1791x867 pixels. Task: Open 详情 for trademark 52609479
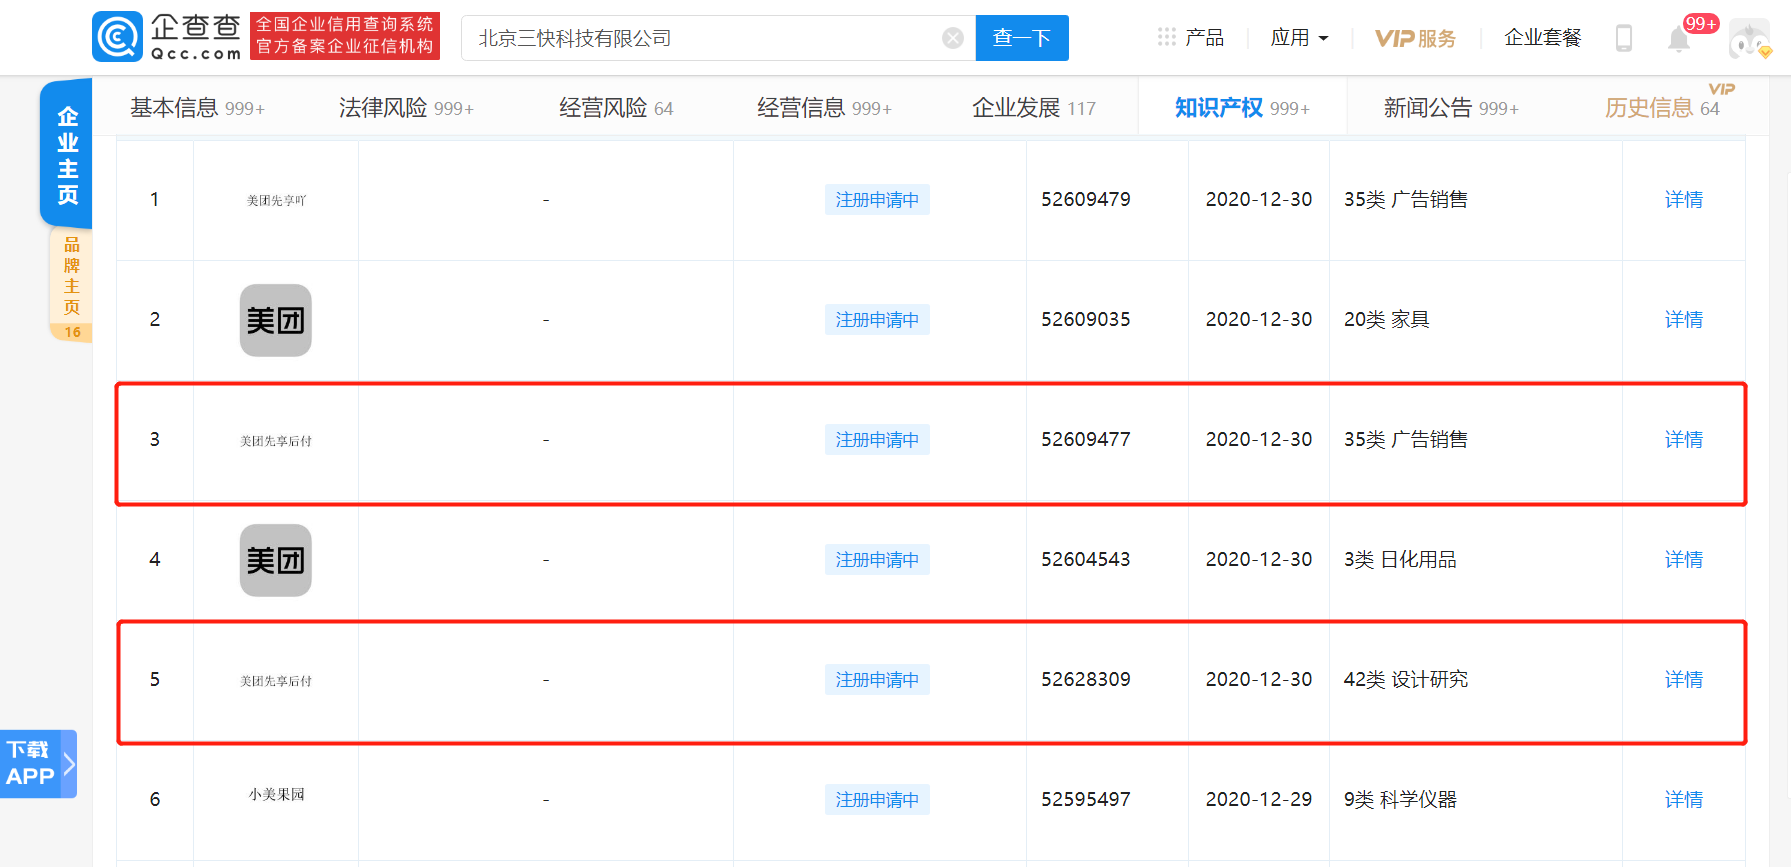(1684, 200)
